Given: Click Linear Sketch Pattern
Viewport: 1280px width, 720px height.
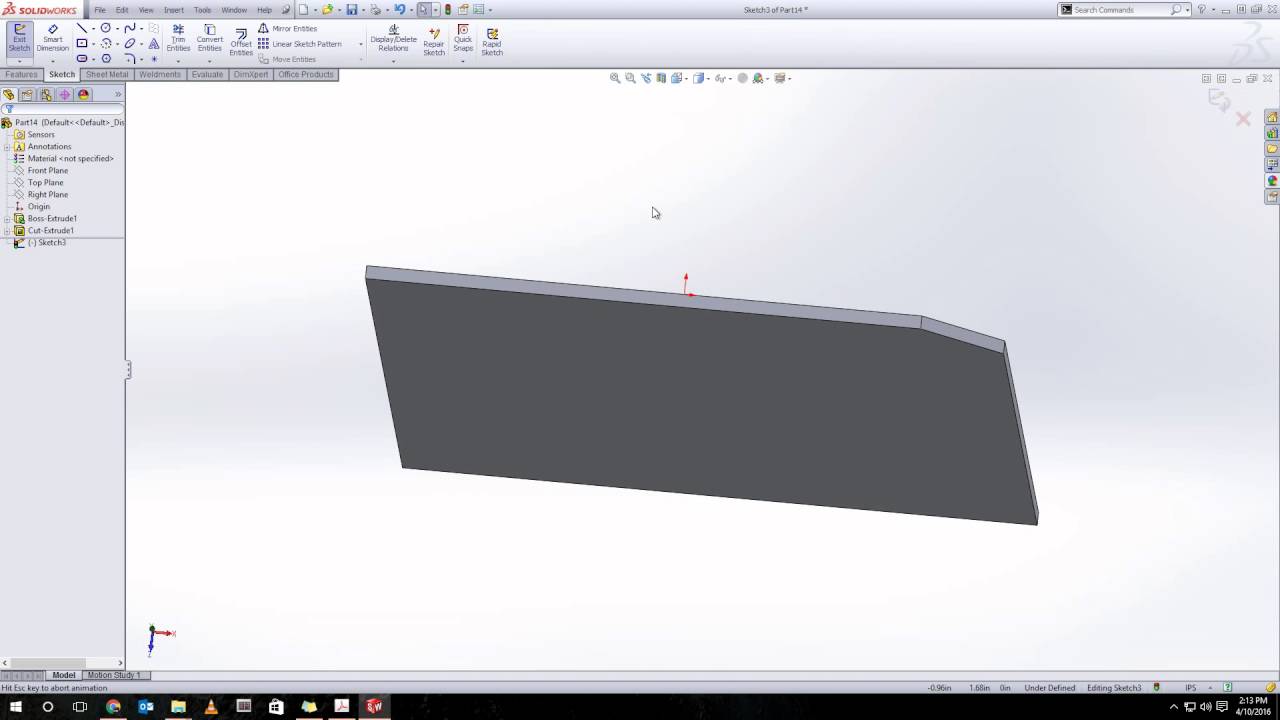Looking at the screenshot, I should 300,44.
